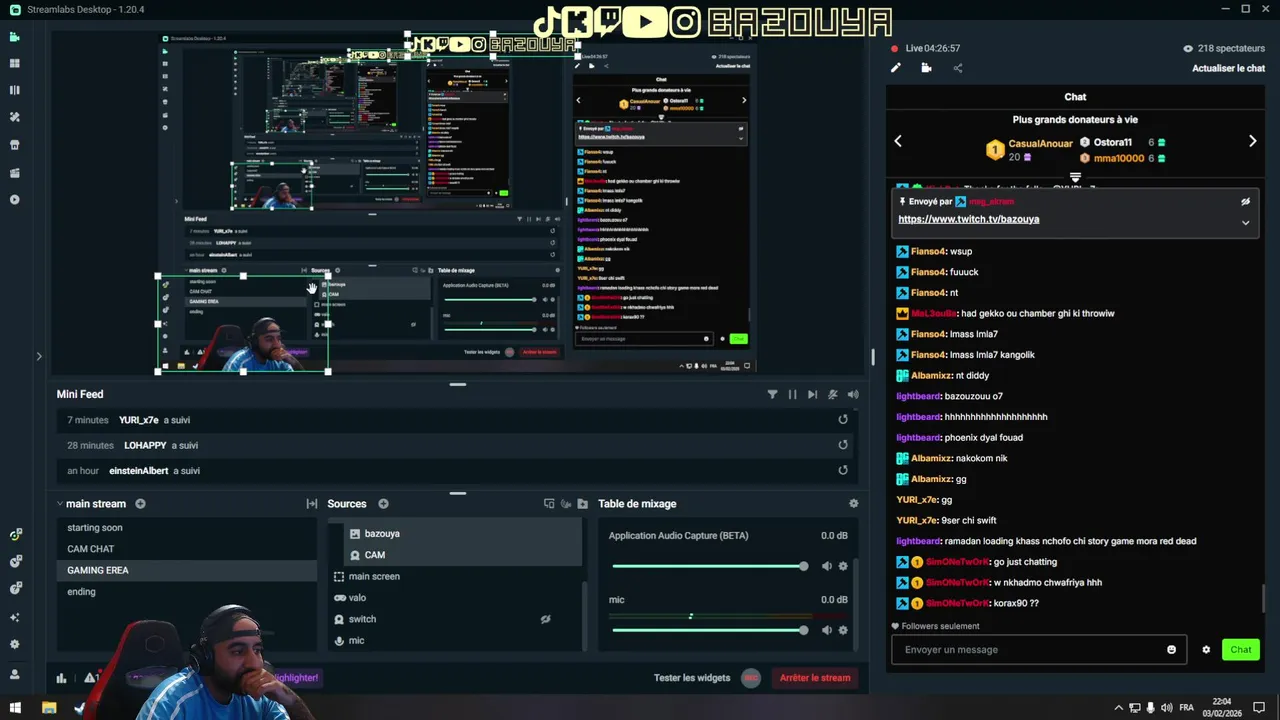Select the GAMING EREA scene
Screen dimensions: 1280x720
[x=187, y=570]
